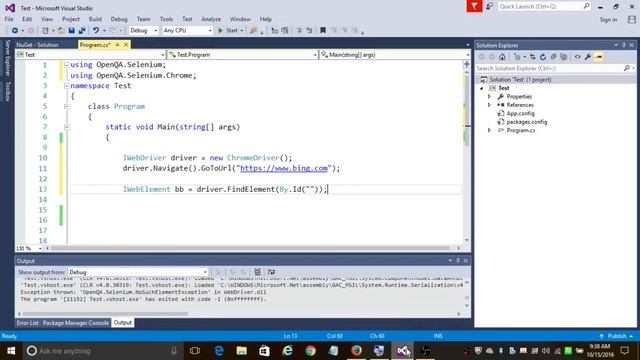640x360 pixels.
Task: Expand the Program.cs node in Solution Explorer
Action: (x=489, y=130)
